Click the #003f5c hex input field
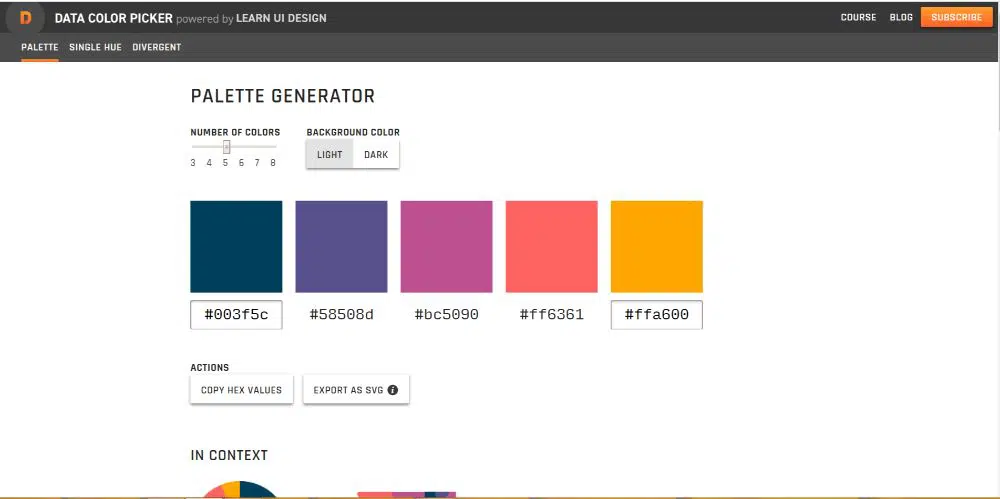This screenshot has width=1000, height=499. click(236, 315)
